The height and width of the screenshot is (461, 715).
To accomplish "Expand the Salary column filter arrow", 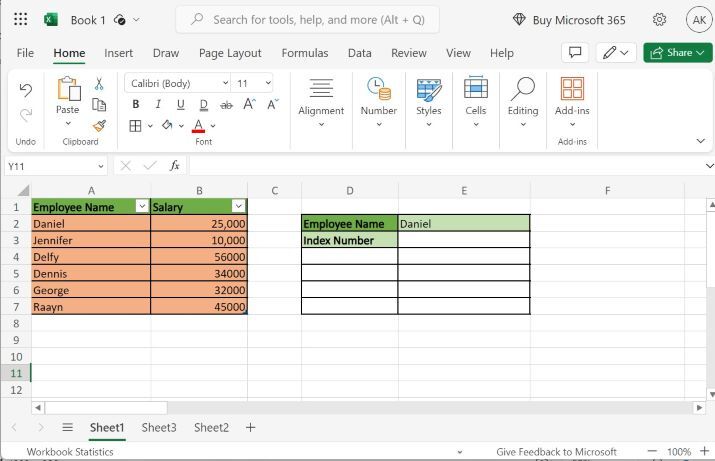I will (238, 207).
